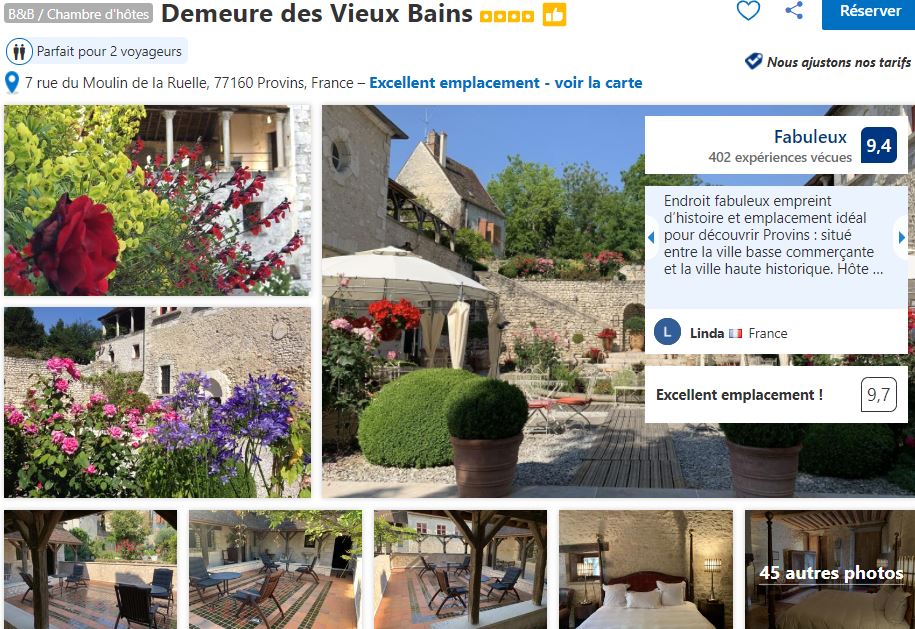The image size is (915, 629).
Task: Show the previous review with left arrow
Action: 651,237
